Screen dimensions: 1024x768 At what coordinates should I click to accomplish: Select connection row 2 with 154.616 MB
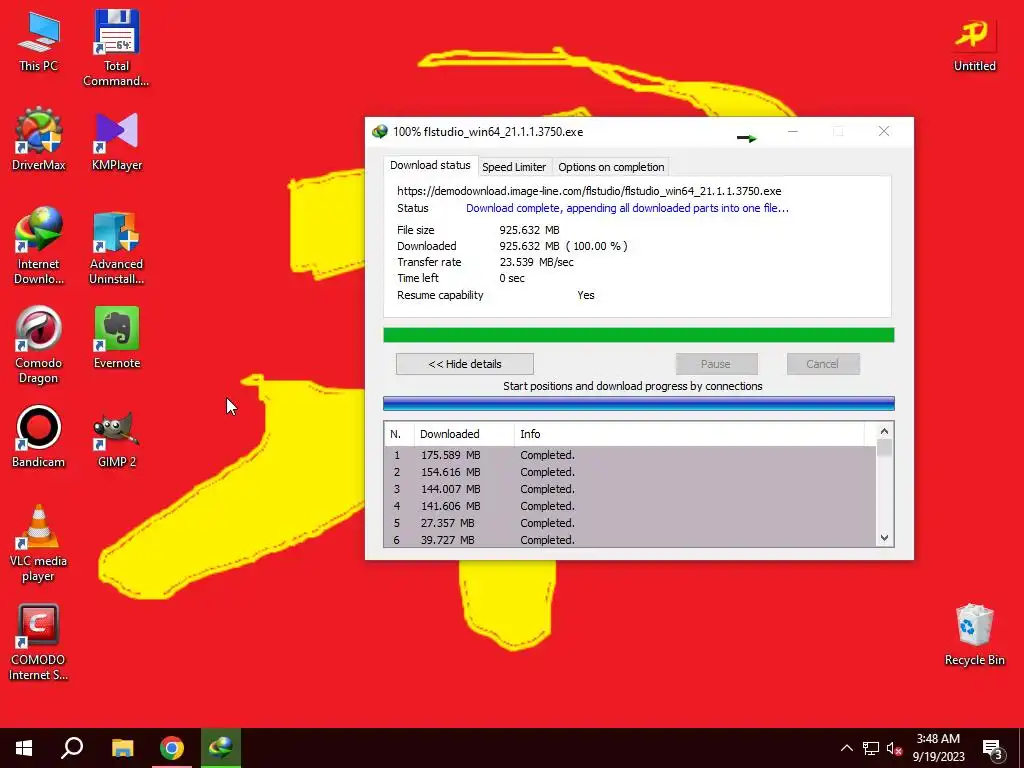click(630, 472)
